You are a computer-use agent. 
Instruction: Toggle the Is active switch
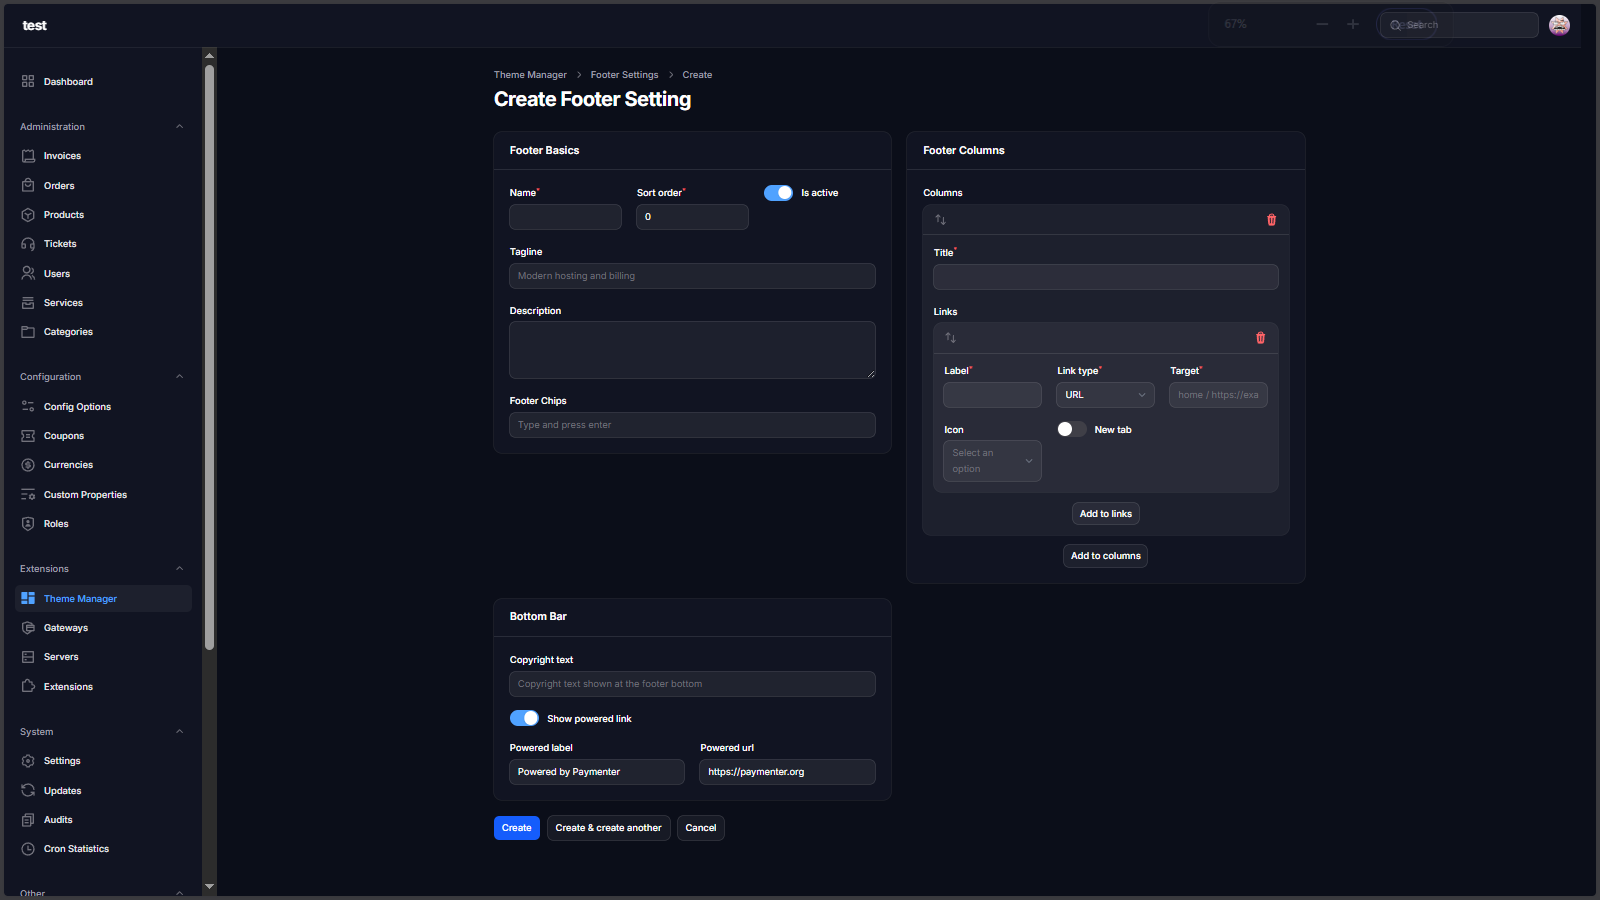coord(778,193)
